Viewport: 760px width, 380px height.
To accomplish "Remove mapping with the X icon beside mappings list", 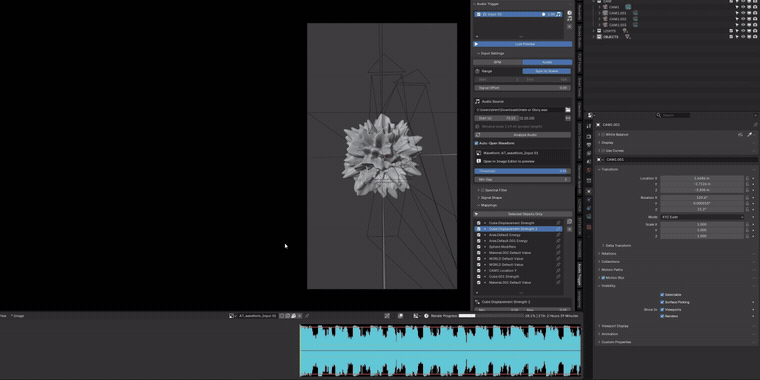I will (570, 229).
